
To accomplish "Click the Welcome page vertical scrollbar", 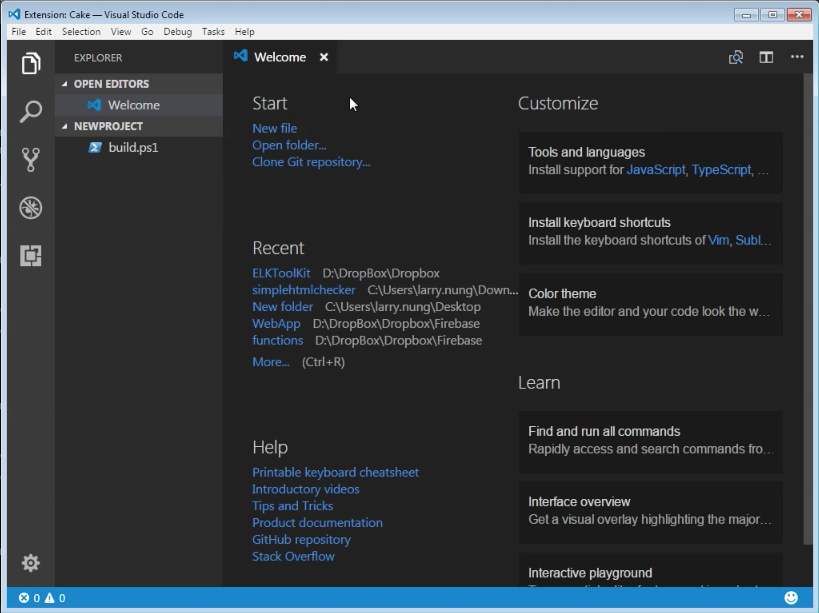I will (x=808, y=308).
